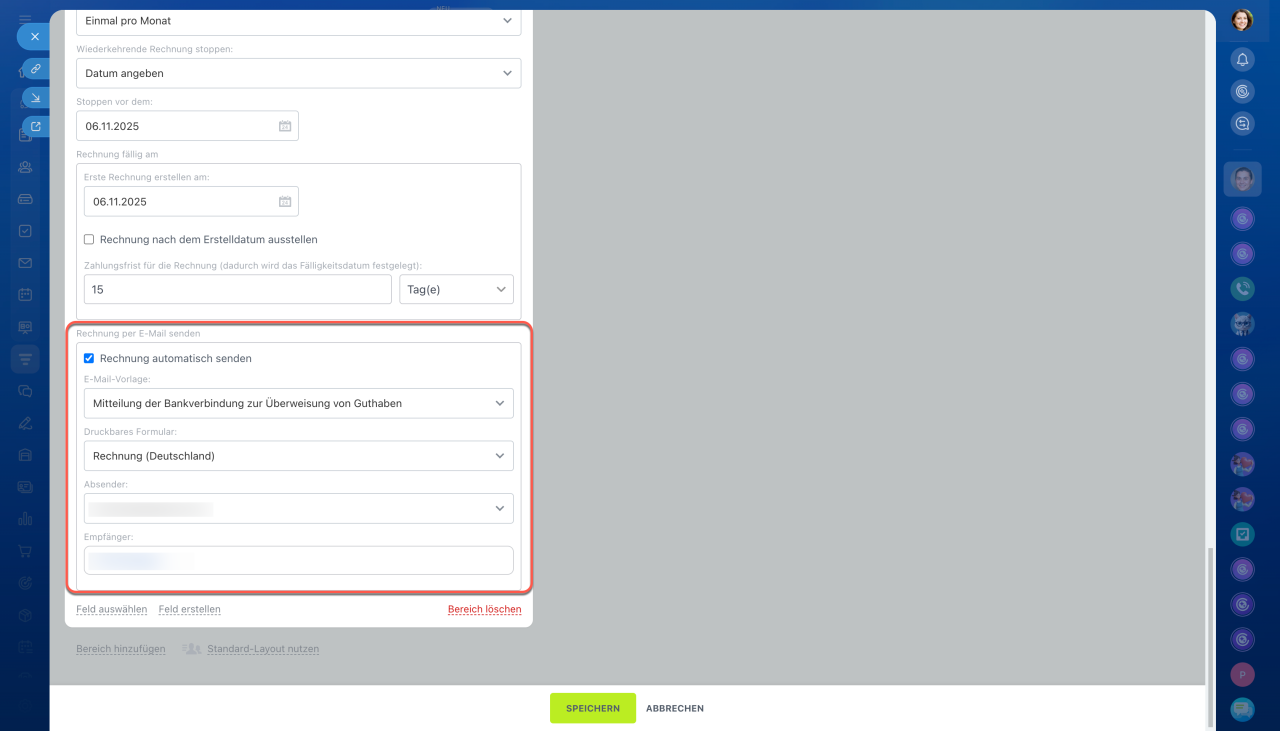The width and height of the screenshot is (1280, 731).
Task: Toggle "Rechnung nach dem Erstelldatum ausstellen" checkbox
Action: point(89,240)
